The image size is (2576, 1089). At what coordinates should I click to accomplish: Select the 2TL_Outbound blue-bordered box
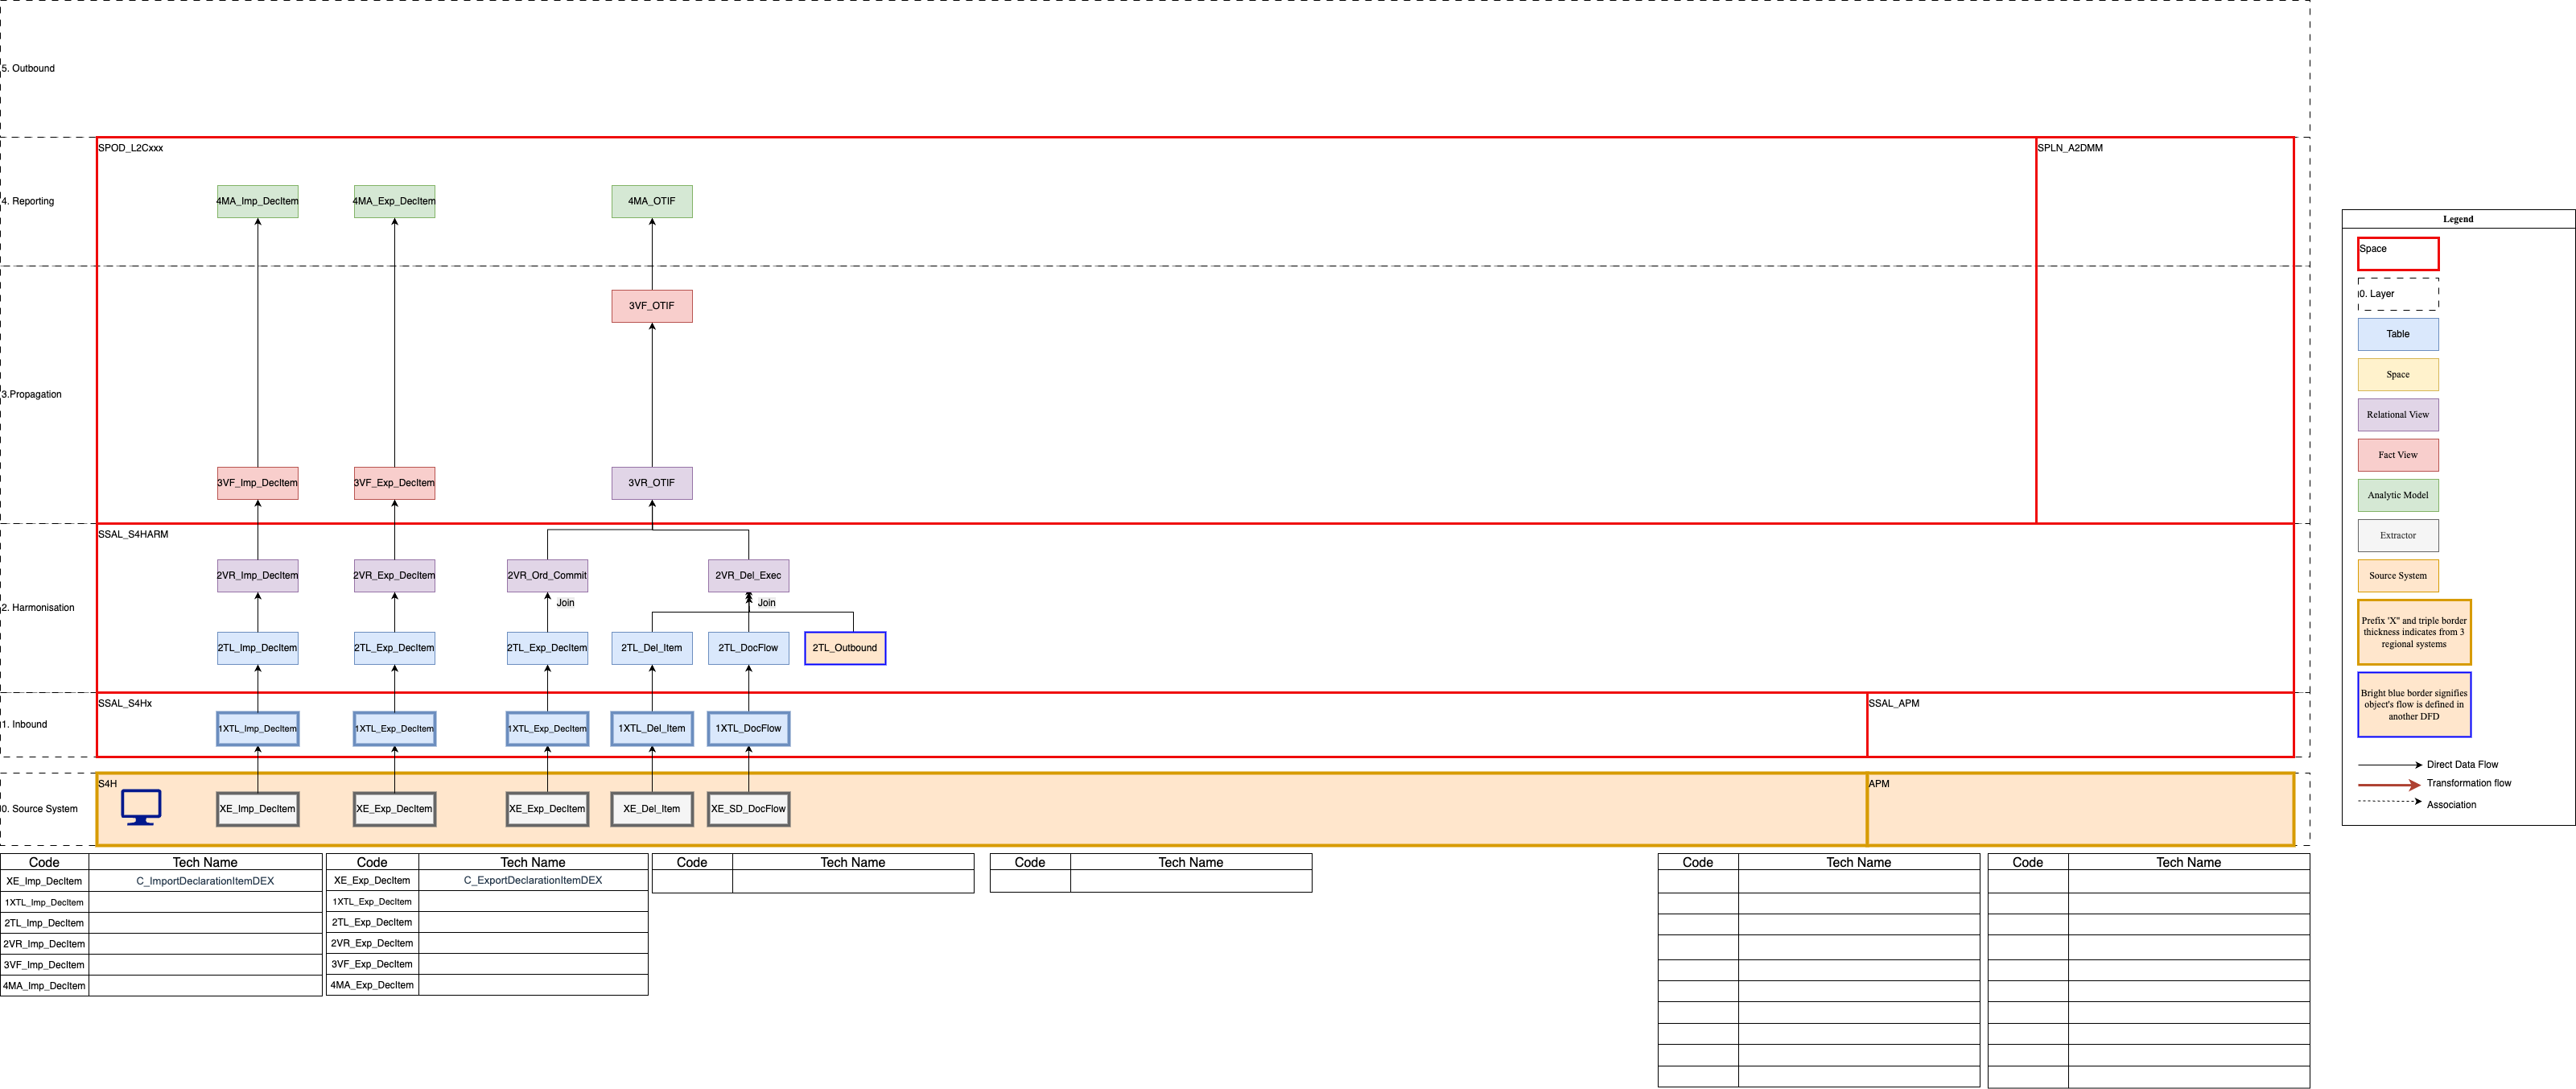[x=844, y=648]
